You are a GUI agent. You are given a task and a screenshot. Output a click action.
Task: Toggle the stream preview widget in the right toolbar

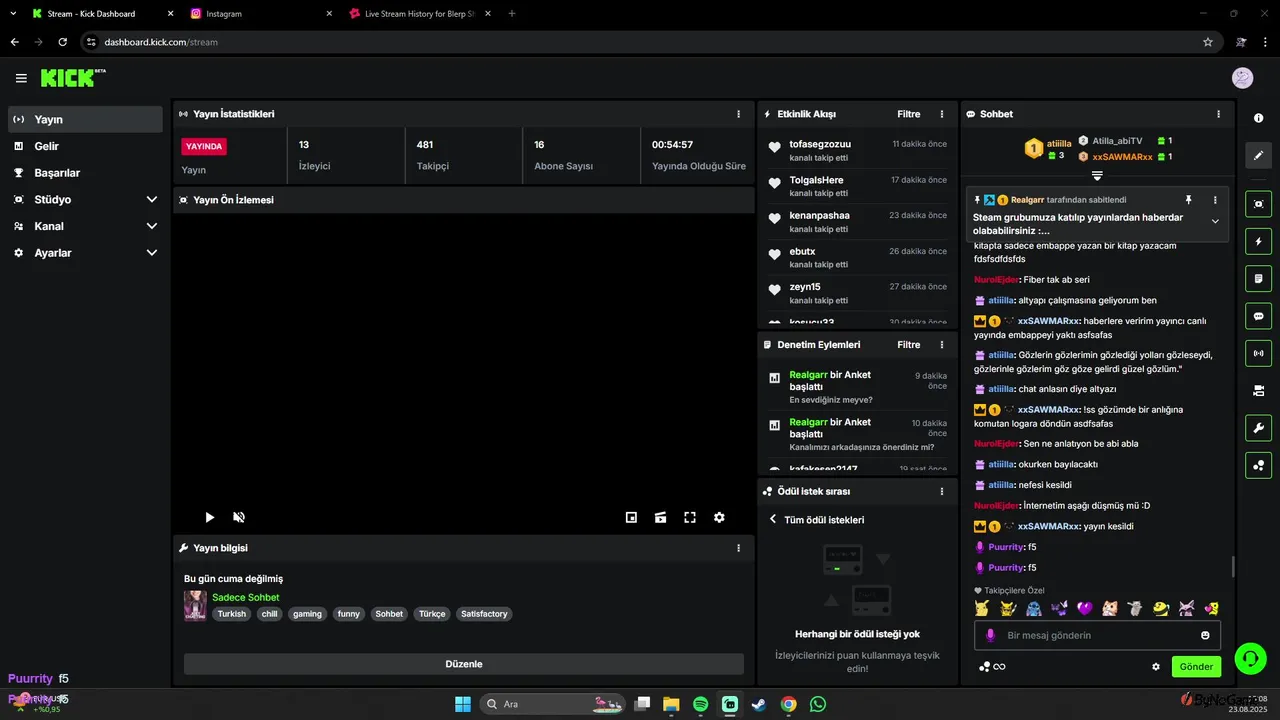(1258, 204)
